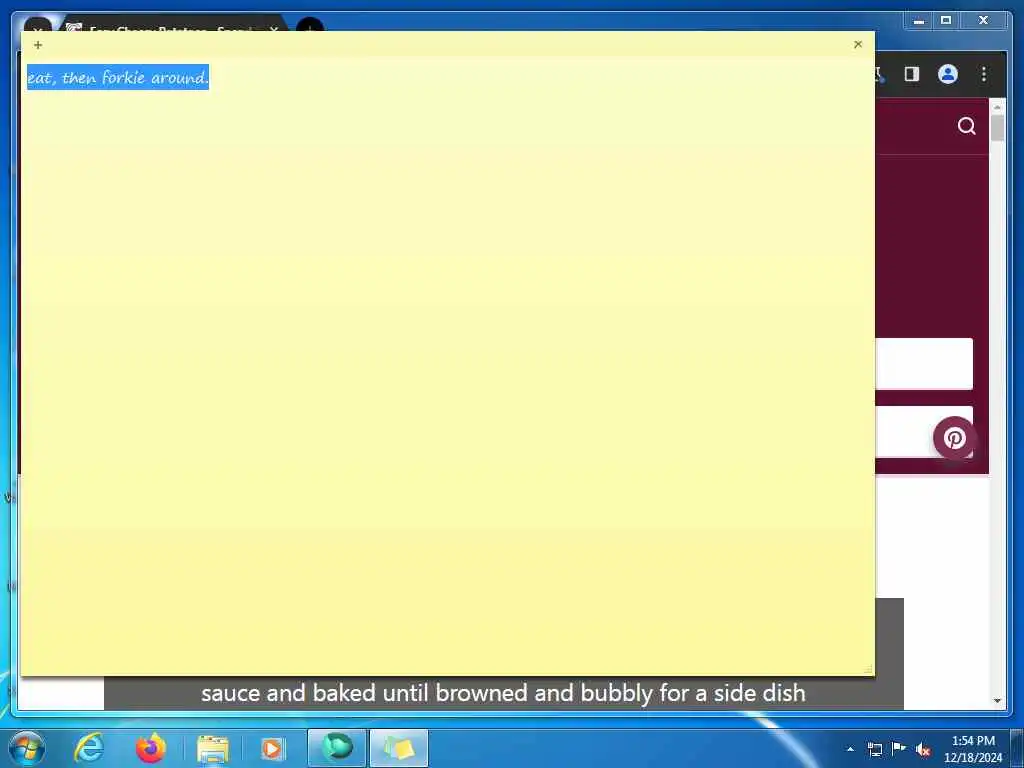Click the page scrollbar up arrow
The width and height of the screenshot is (1024, 768).
pos(997,106)
